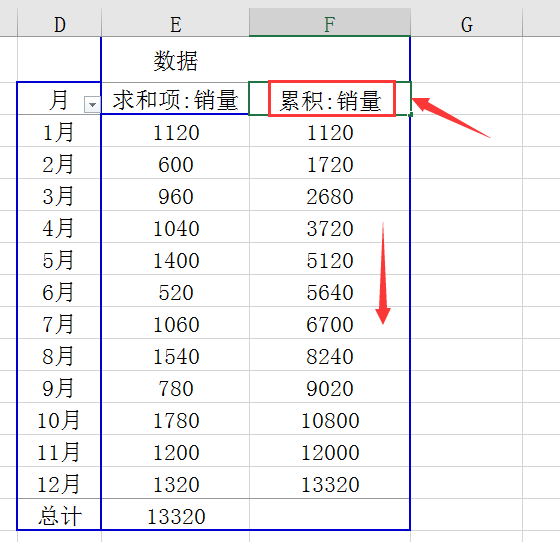
Task: Click cumulative value 8240
Action: [330, 355]
